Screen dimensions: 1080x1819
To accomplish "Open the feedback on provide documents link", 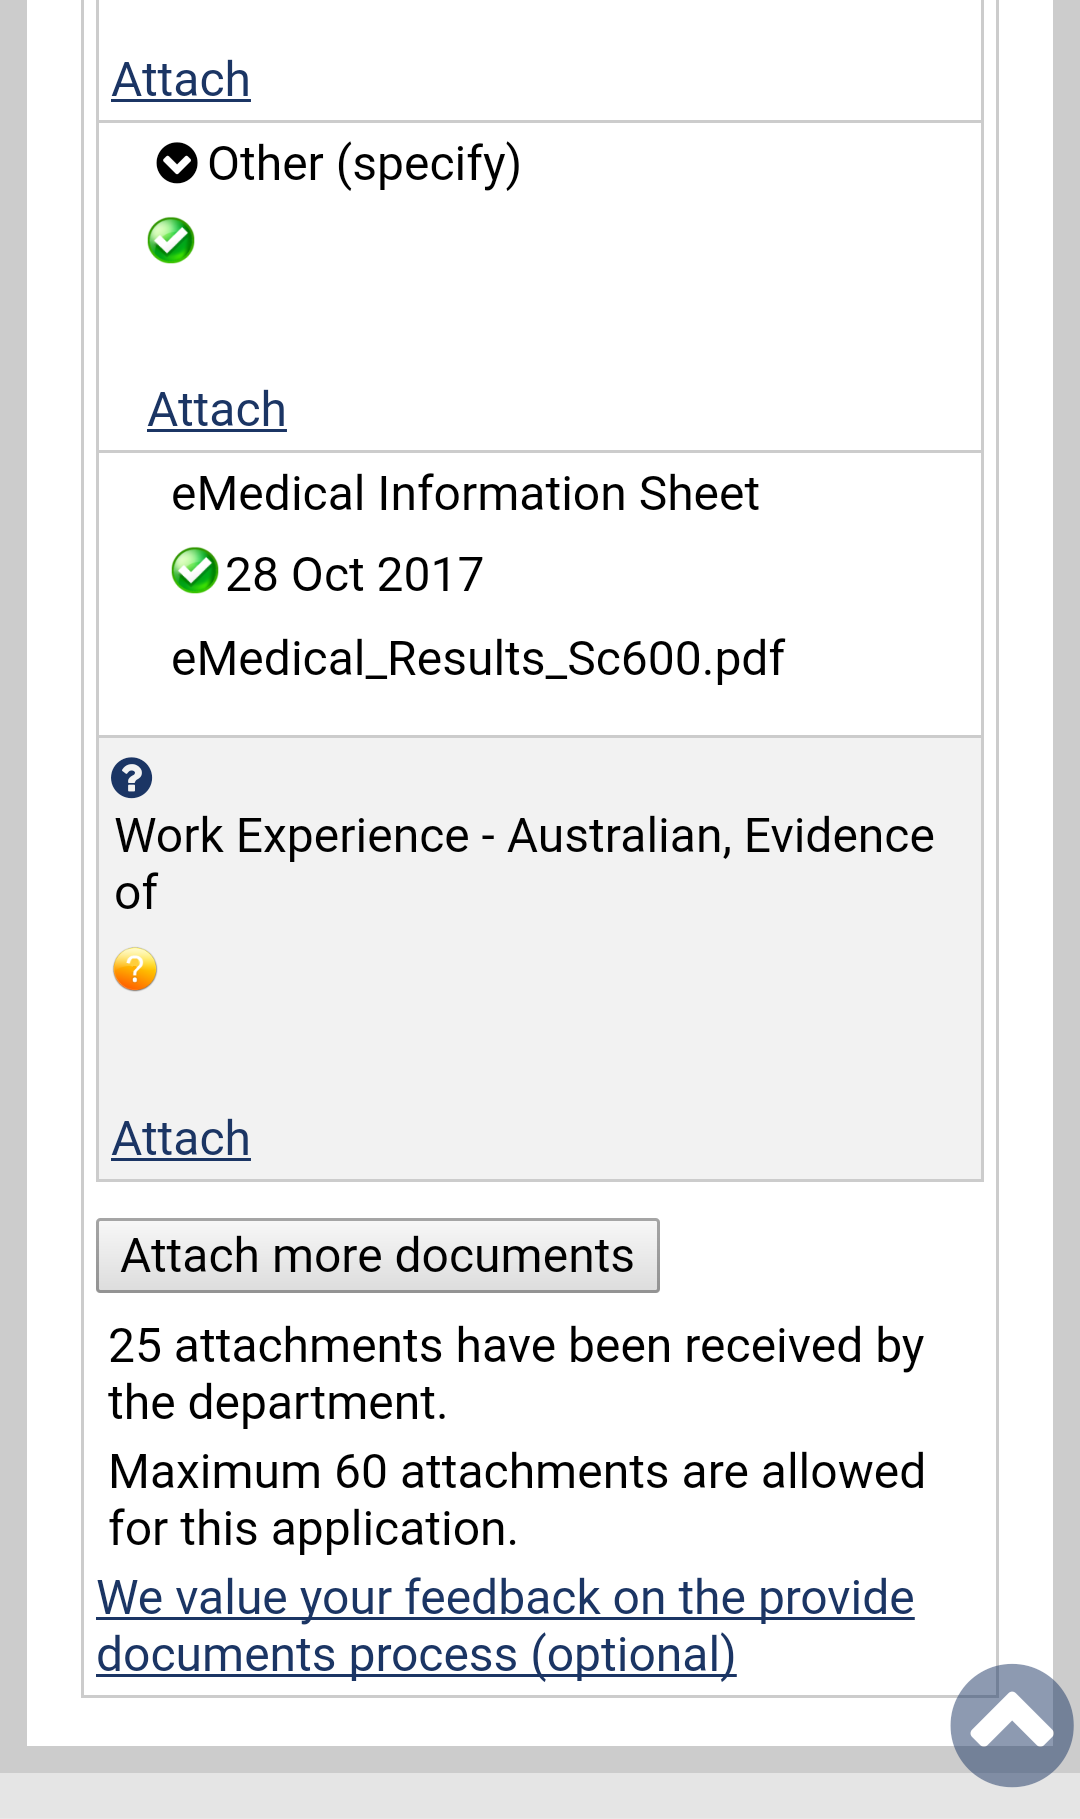I will (505, 1625).
